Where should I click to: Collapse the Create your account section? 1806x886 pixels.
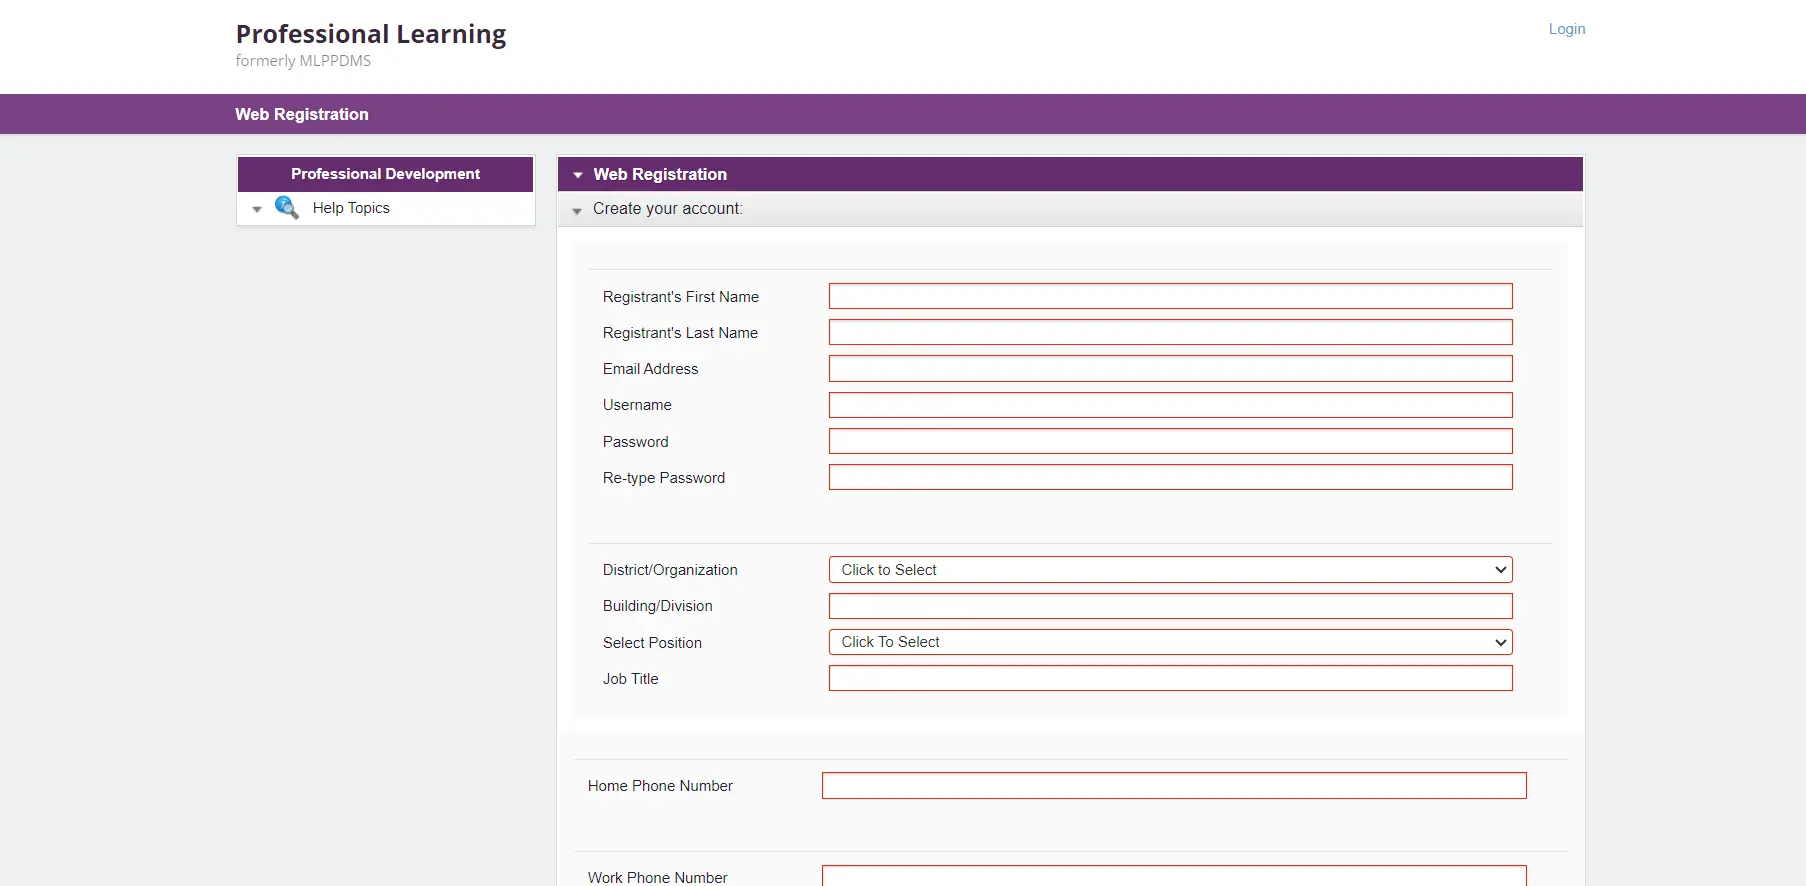point(577,211)
